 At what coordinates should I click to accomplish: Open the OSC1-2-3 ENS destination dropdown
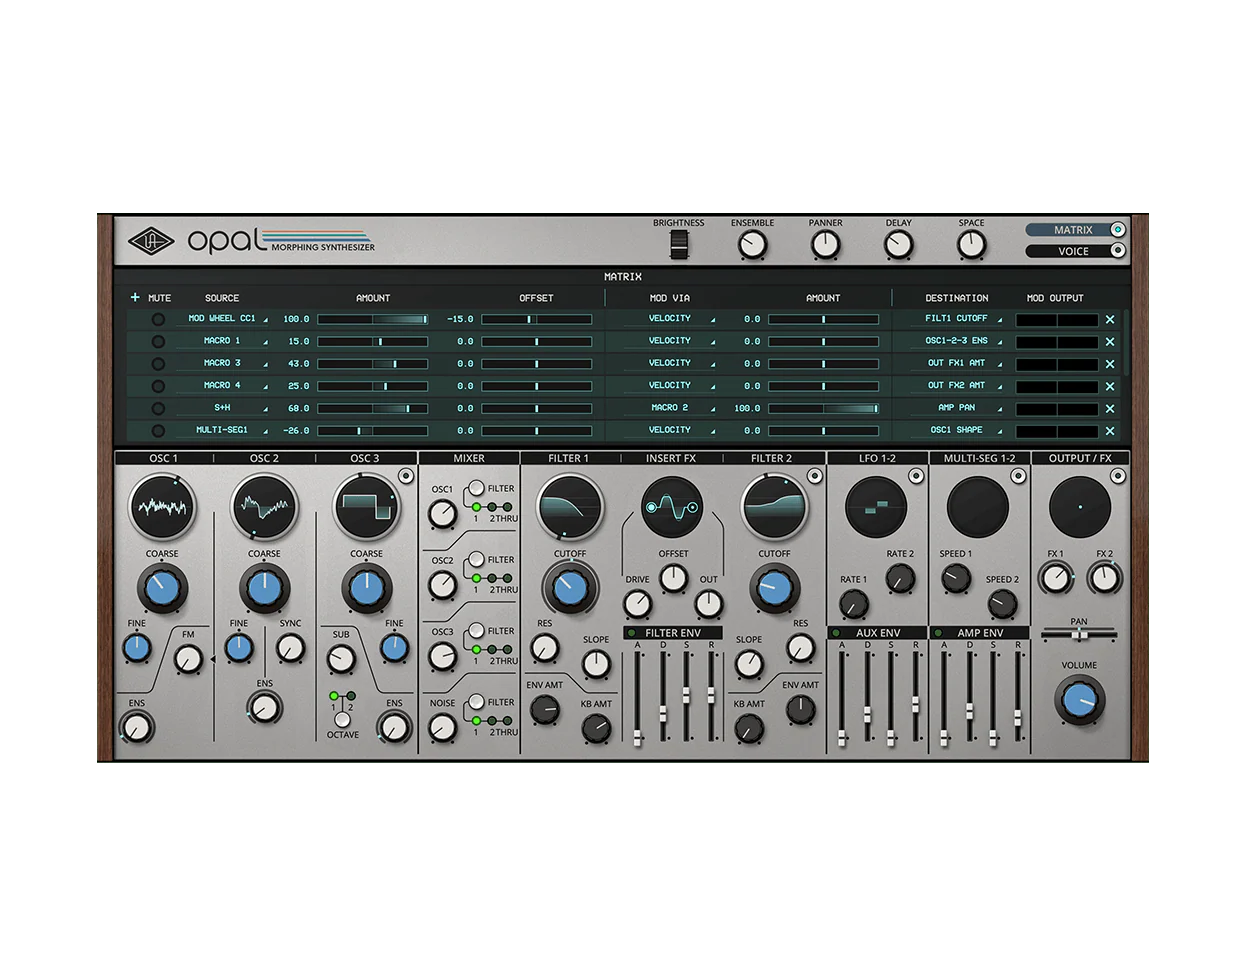tap(957, 341)
